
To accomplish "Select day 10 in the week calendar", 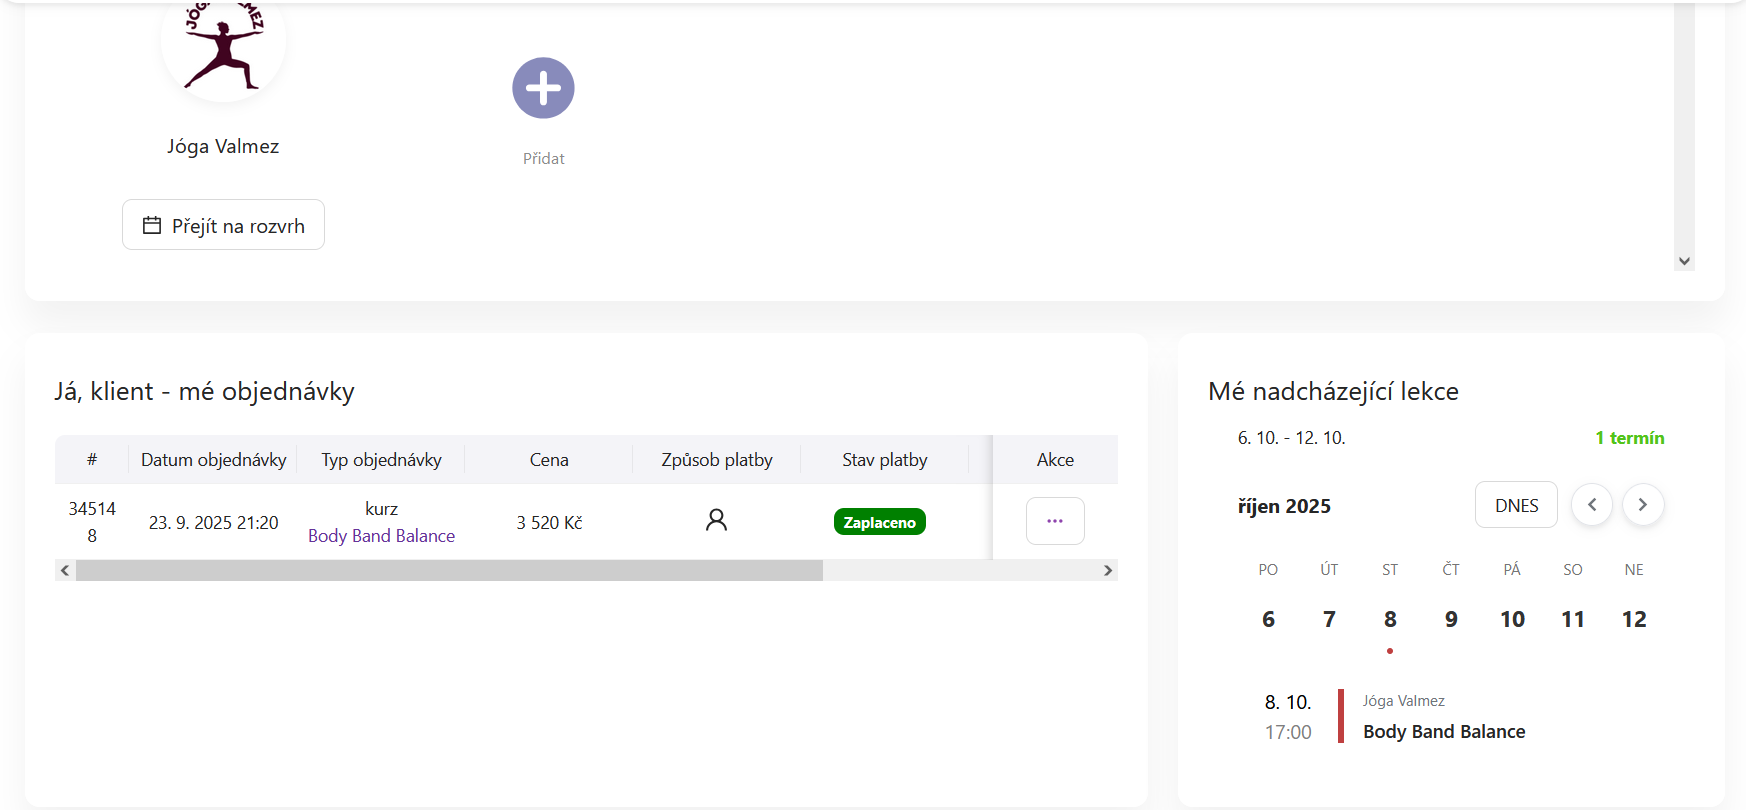I will click(x=1512, y=620).
